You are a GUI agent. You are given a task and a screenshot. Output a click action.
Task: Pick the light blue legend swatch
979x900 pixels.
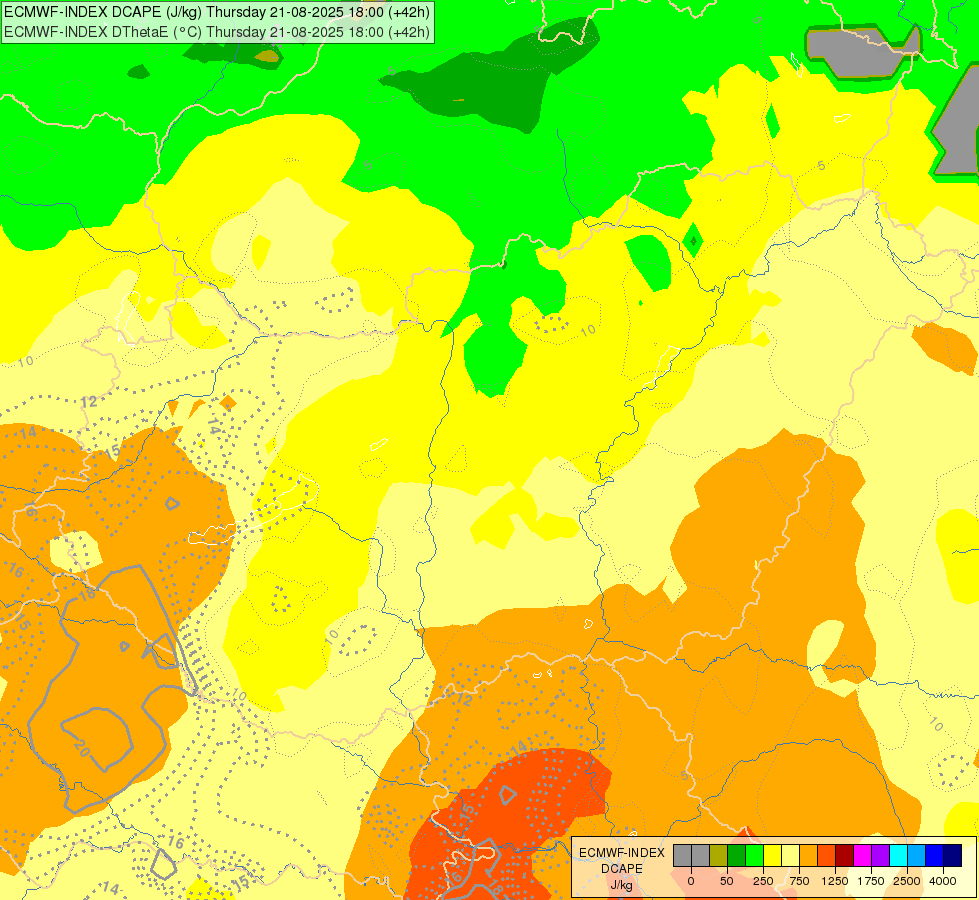pyautogui.click(x=917, y=856)
